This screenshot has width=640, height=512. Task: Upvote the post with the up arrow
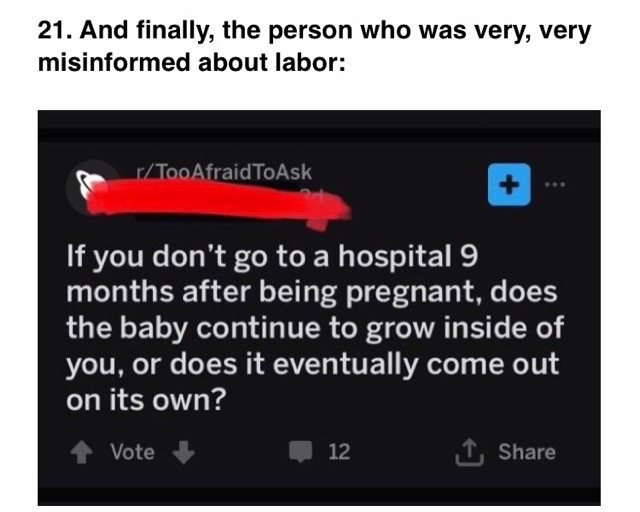click(82, 452)
